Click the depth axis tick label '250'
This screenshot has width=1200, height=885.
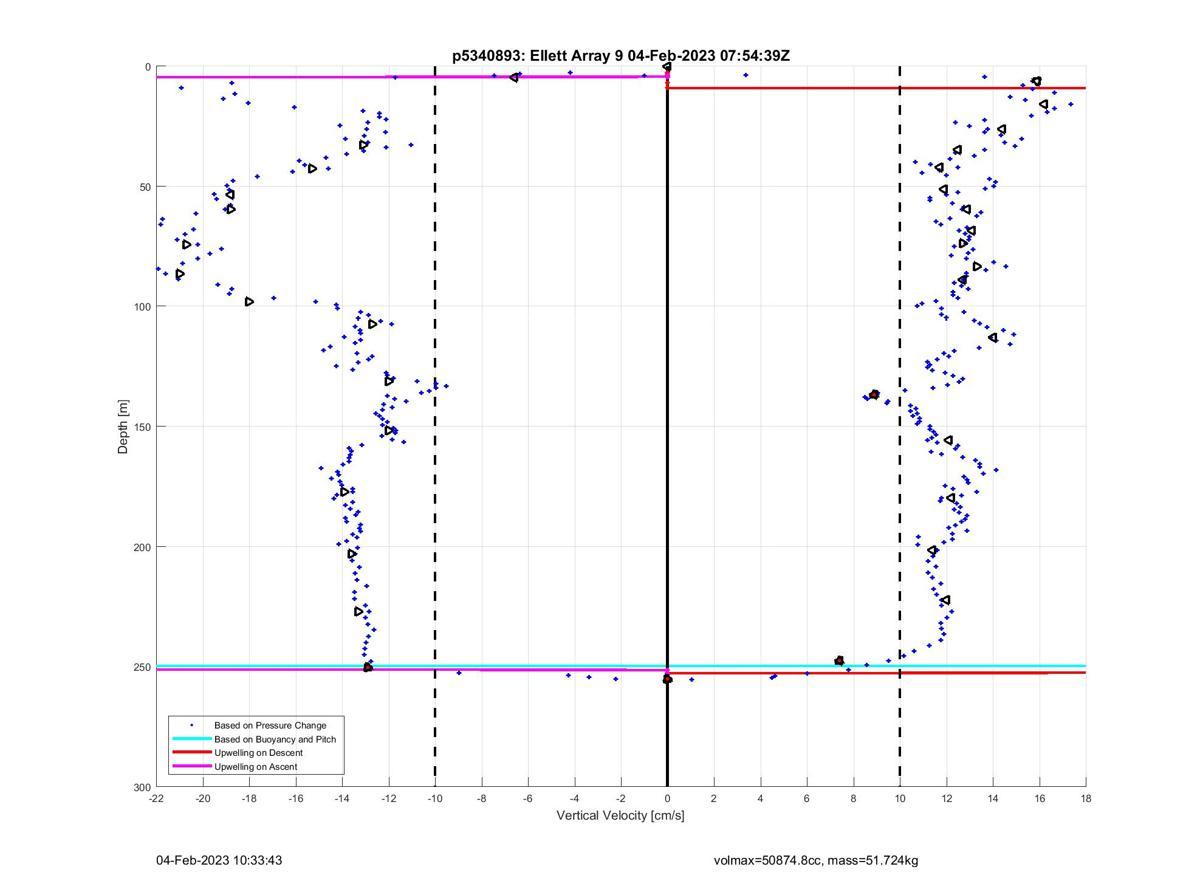click(141, 667)
